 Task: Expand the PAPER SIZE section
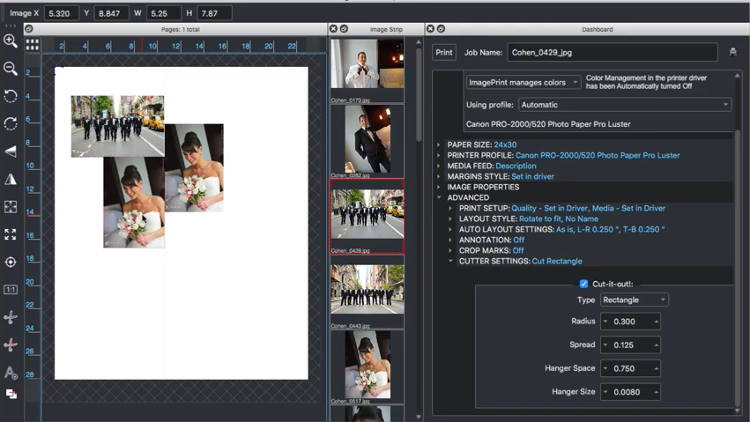439,144
